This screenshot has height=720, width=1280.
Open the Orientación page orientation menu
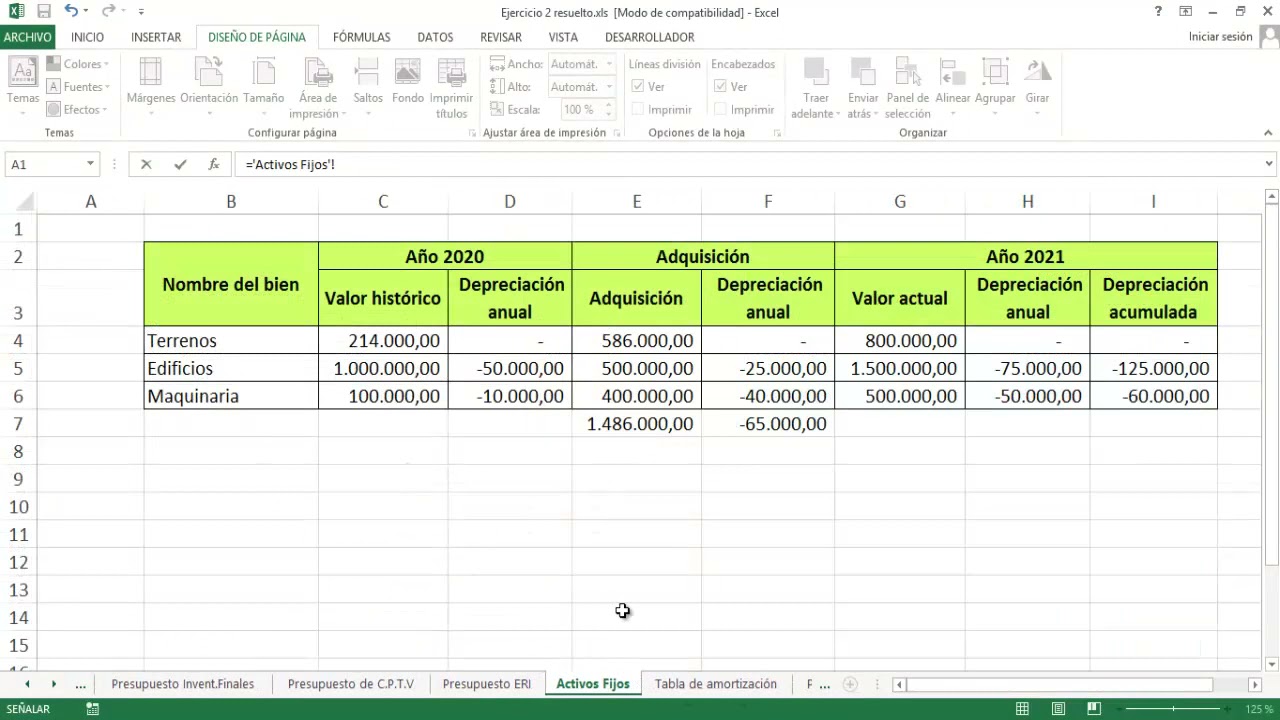coord(209,86)
